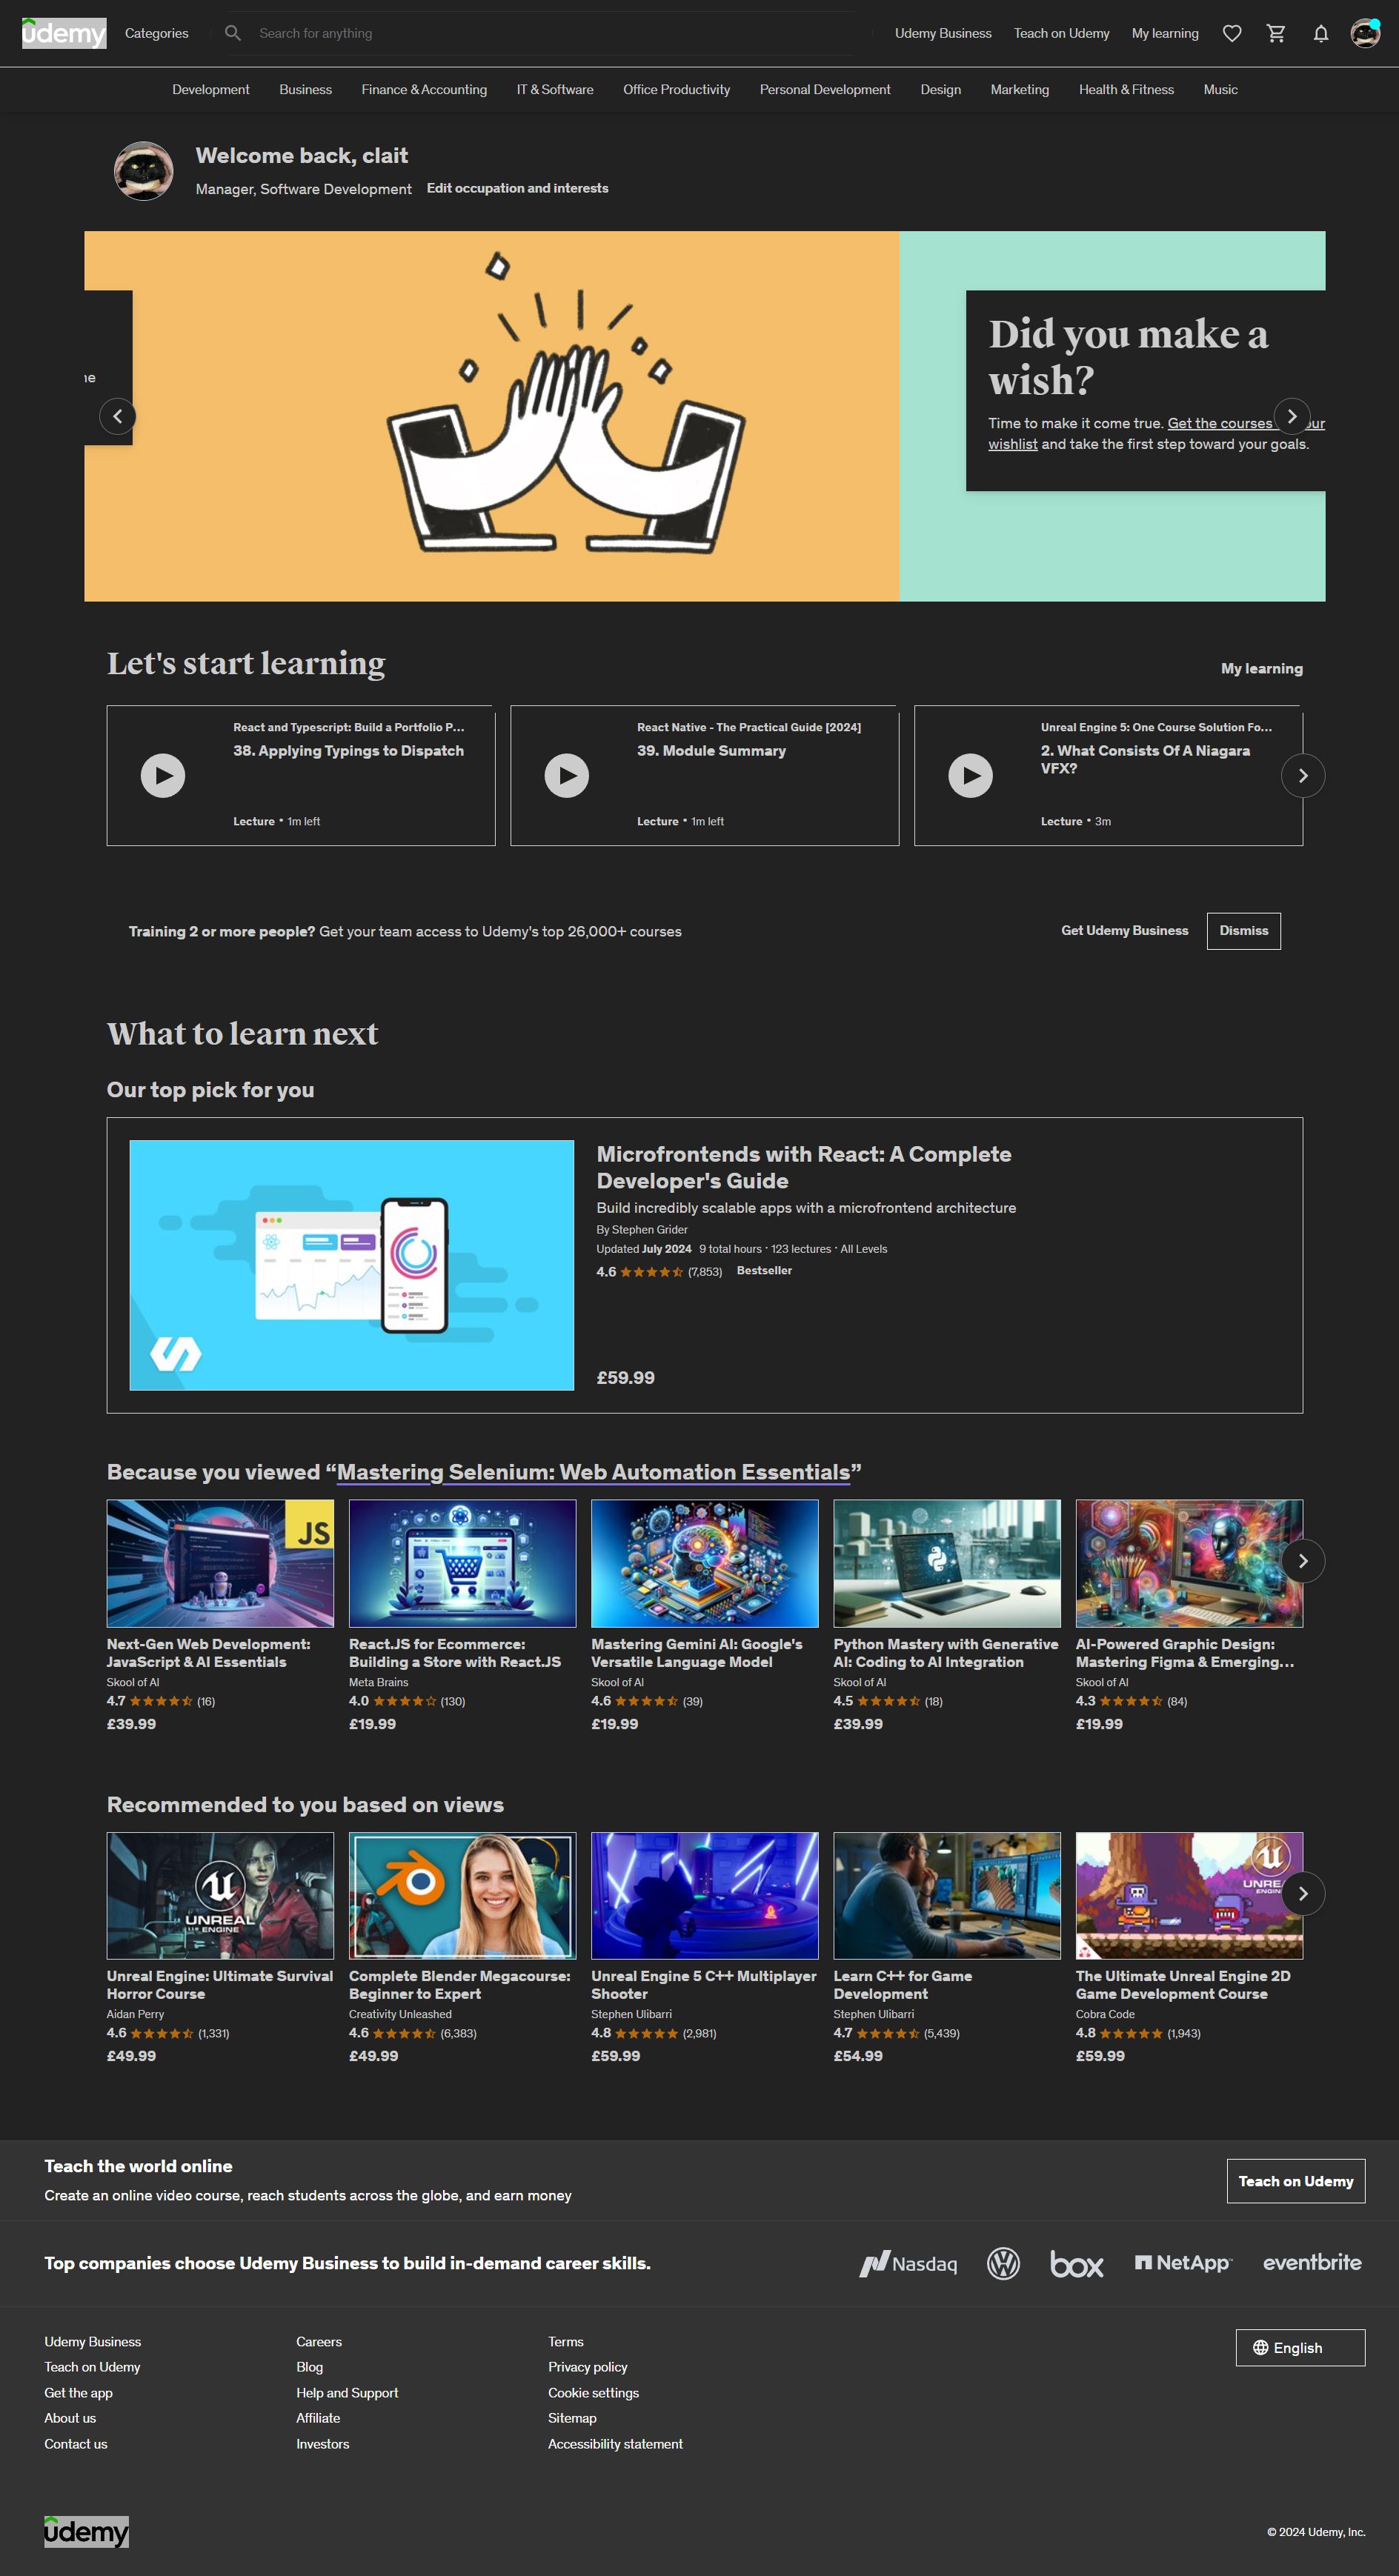The width and height of the screenshot is (1399, 2576).
Task: Click Get Udemy Business link
Action: click(1125, 930)
